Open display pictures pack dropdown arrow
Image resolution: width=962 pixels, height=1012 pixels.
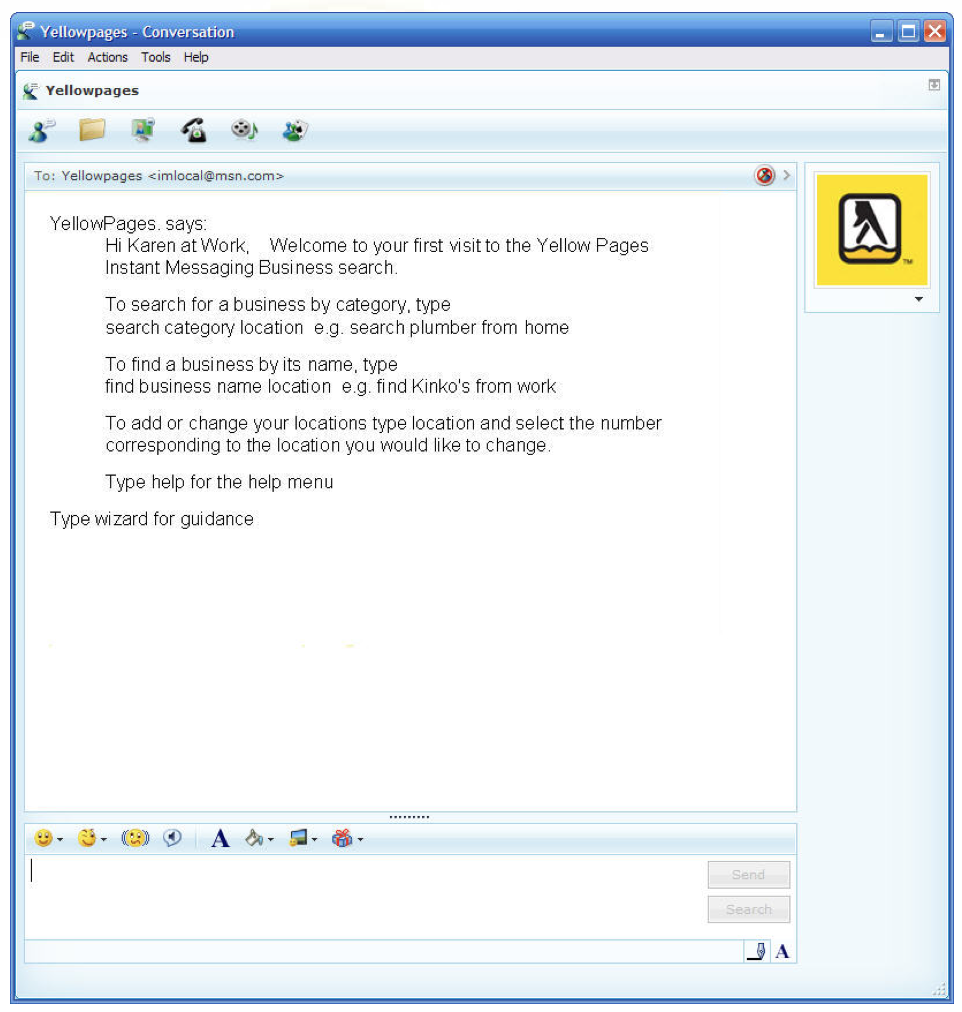(315, 840)
